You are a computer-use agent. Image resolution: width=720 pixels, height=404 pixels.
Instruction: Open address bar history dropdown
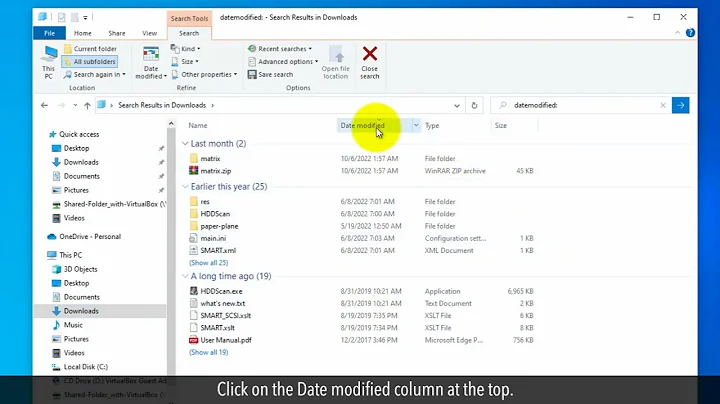457,106
